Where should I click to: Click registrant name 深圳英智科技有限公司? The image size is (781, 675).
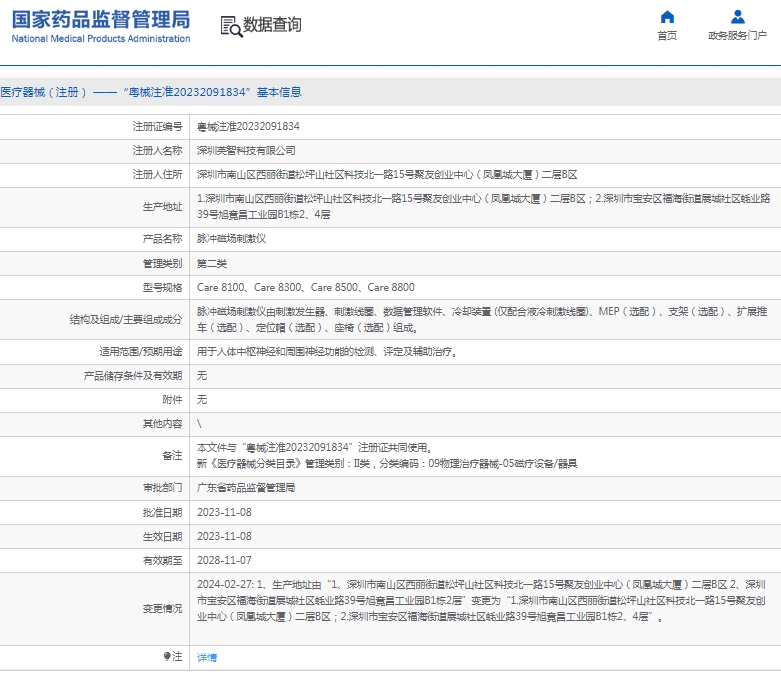pos(246,150)
